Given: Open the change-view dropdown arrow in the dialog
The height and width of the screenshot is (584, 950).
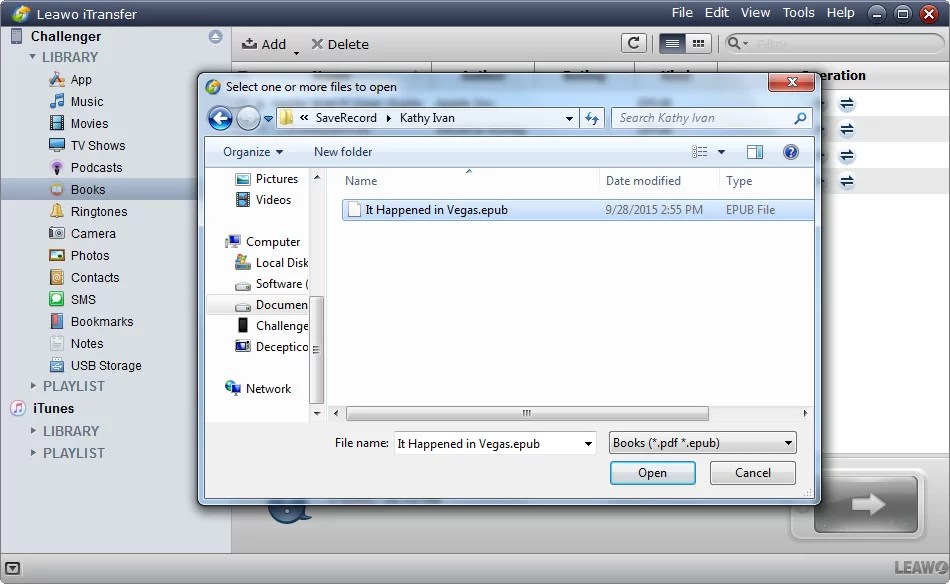Looking at the screenshot, I should pyautogui.click(x=721, y=151).
